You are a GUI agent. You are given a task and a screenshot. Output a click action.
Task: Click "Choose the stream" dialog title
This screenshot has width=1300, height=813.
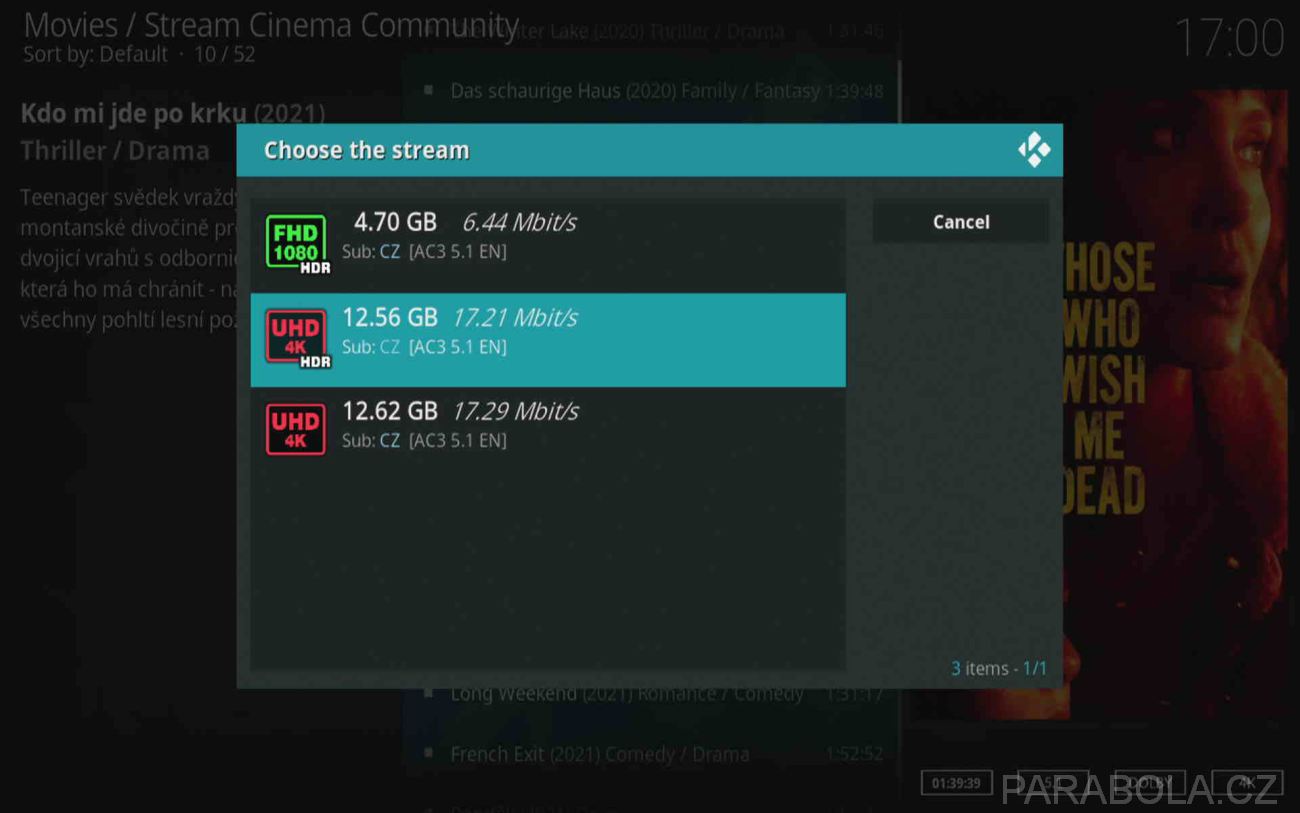coord(366,150)
